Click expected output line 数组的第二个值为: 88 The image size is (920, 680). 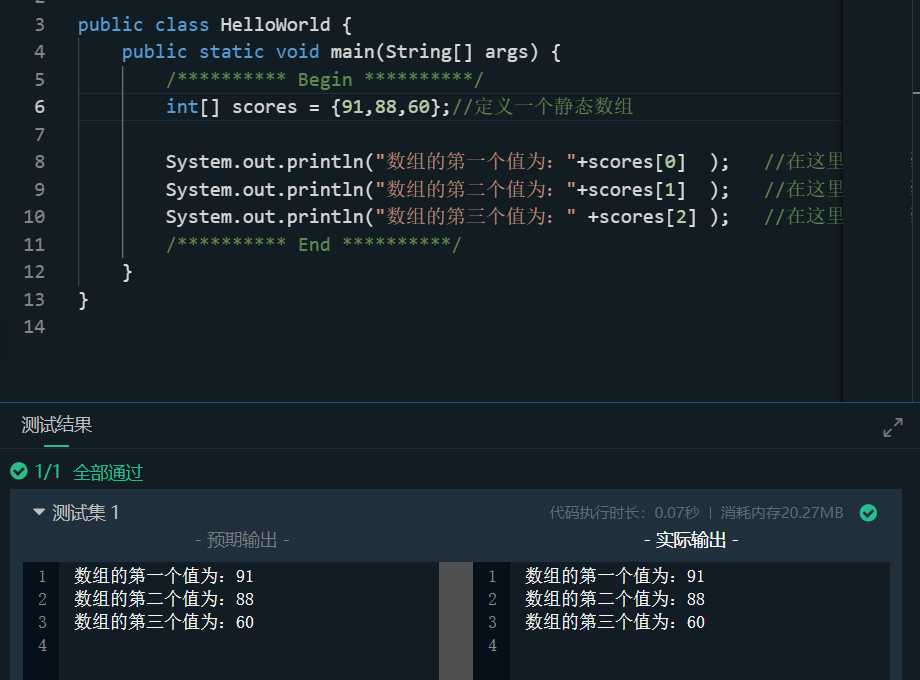click(x=164, y=599)
